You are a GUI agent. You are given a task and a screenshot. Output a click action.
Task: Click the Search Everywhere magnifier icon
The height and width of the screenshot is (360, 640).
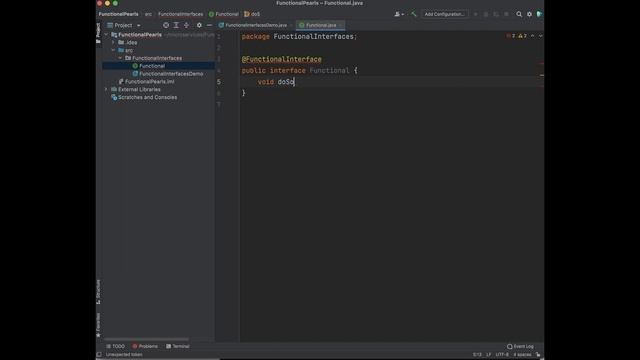click(519, 14)
